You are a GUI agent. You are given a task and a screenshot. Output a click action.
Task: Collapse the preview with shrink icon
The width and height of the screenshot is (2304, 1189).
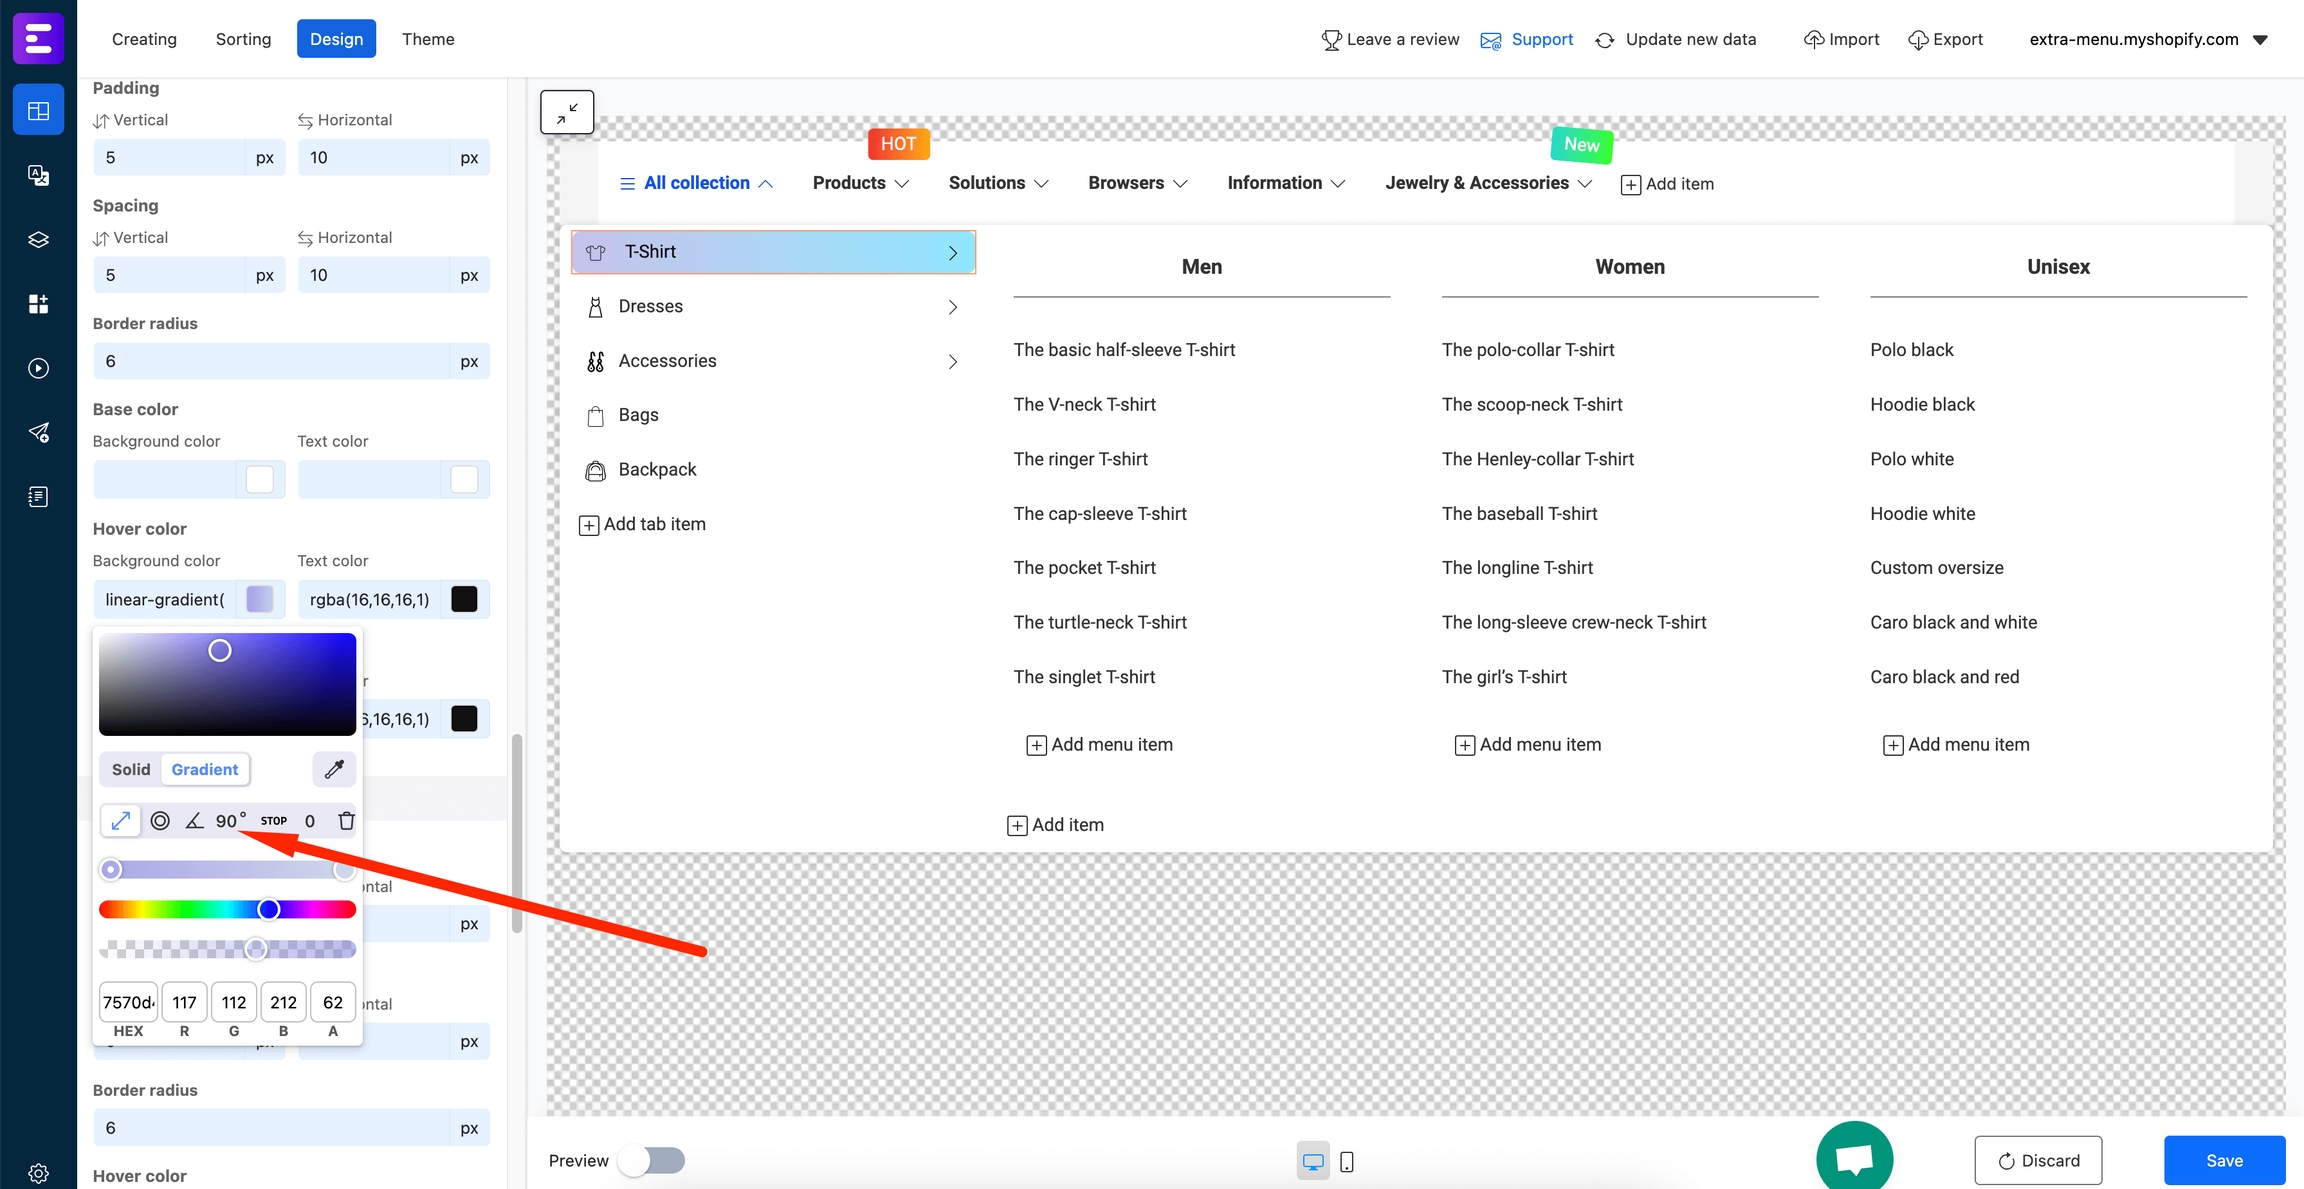(x=567, y=111)
